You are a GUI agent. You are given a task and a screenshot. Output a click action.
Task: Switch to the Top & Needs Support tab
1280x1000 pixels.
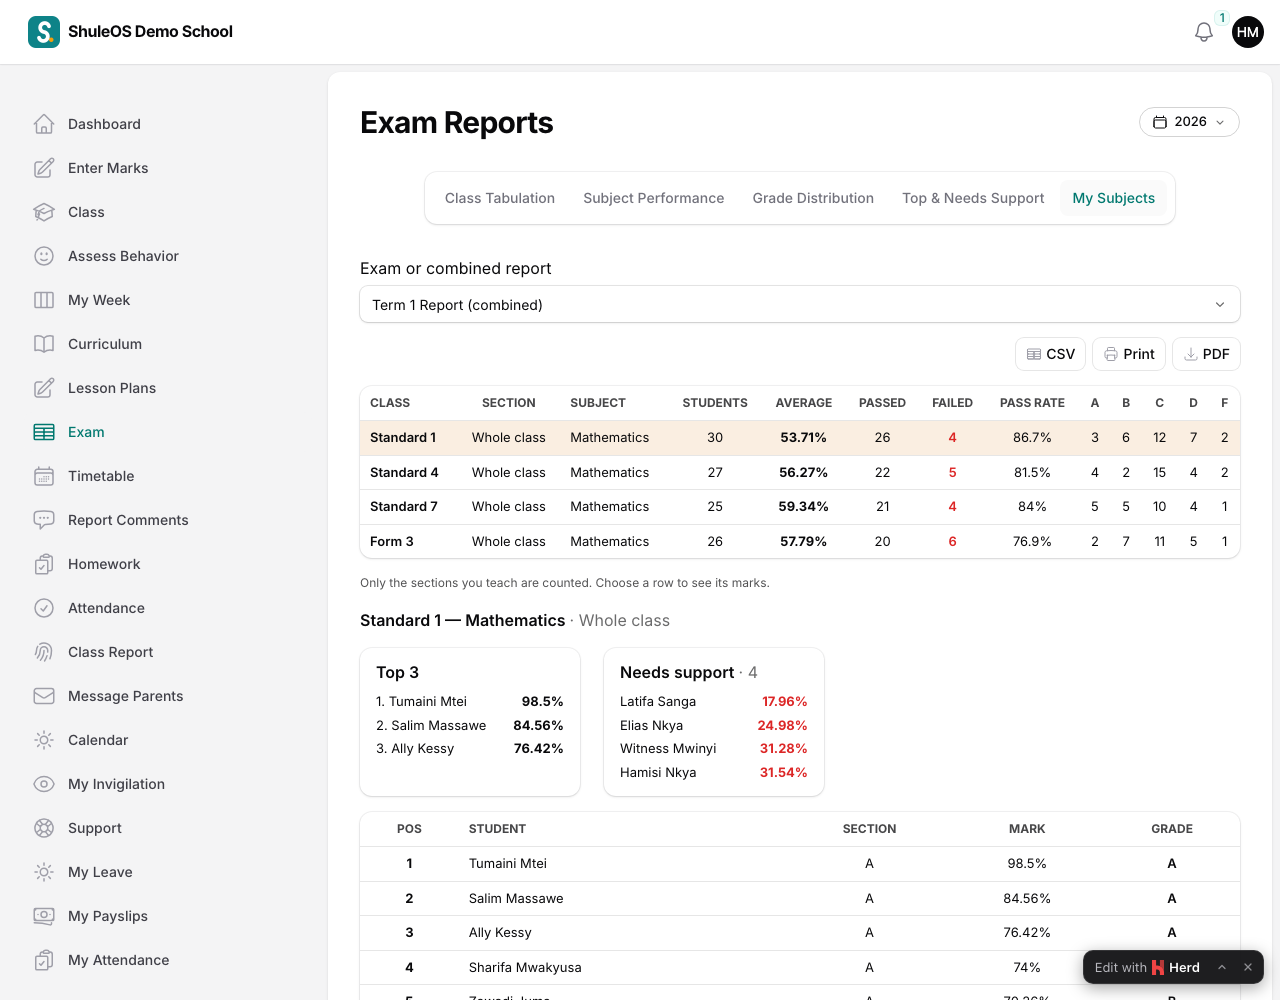pos(973,198)
